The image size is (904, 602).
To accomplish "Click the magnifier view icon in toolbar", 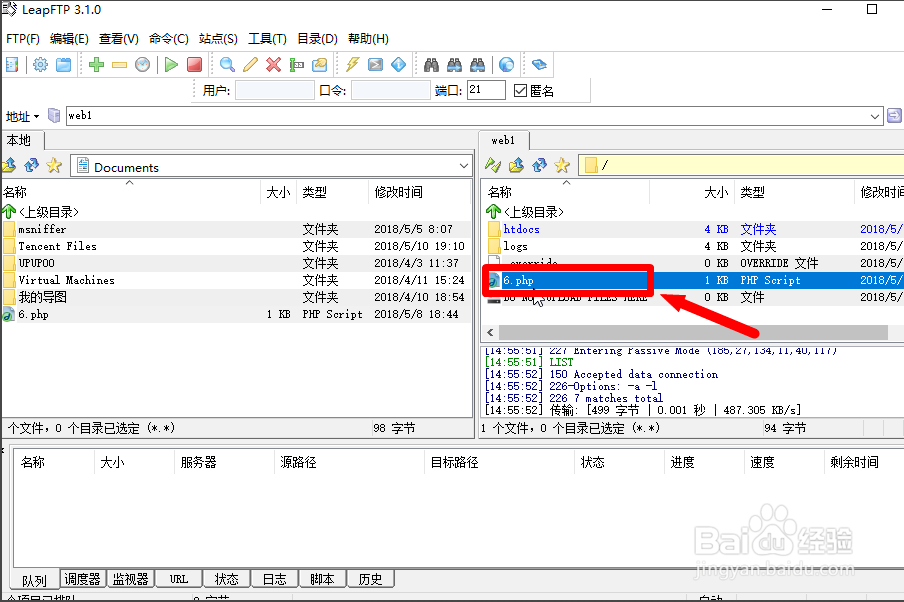I will pos(227,65).
